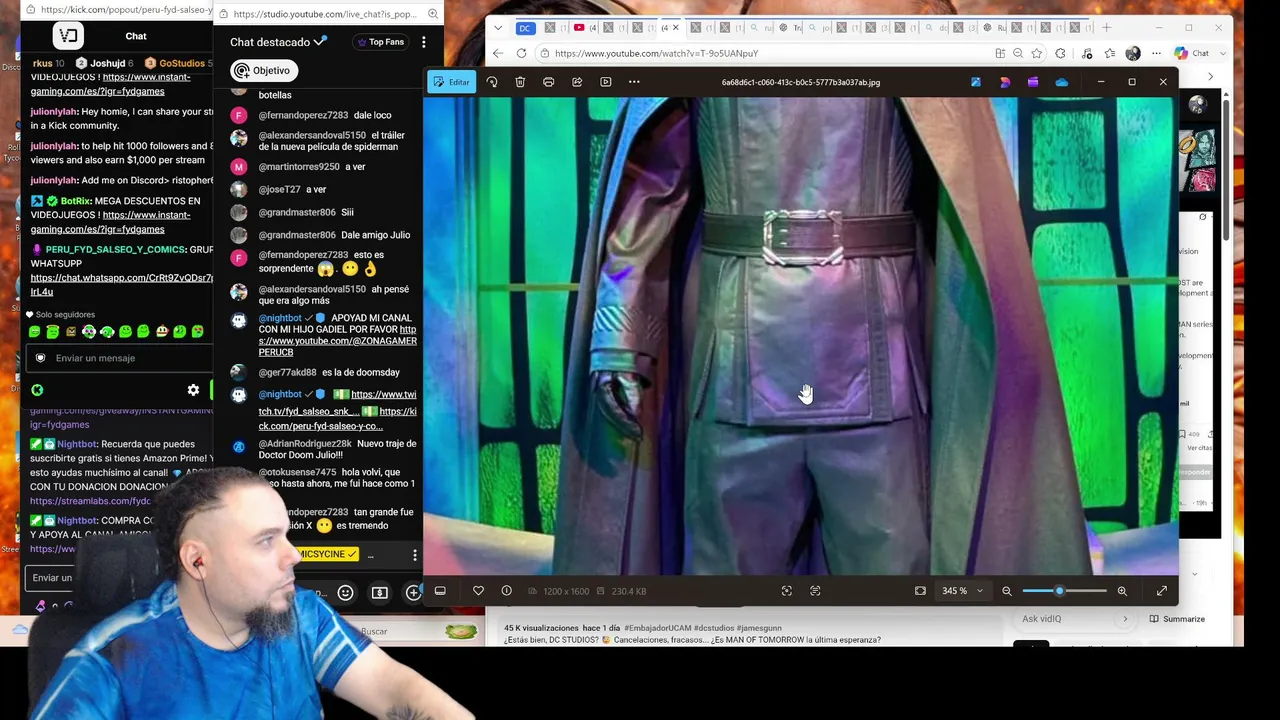1280x720 pixels.
Task: Print the image from Photos toolbar
Action: 548,82
